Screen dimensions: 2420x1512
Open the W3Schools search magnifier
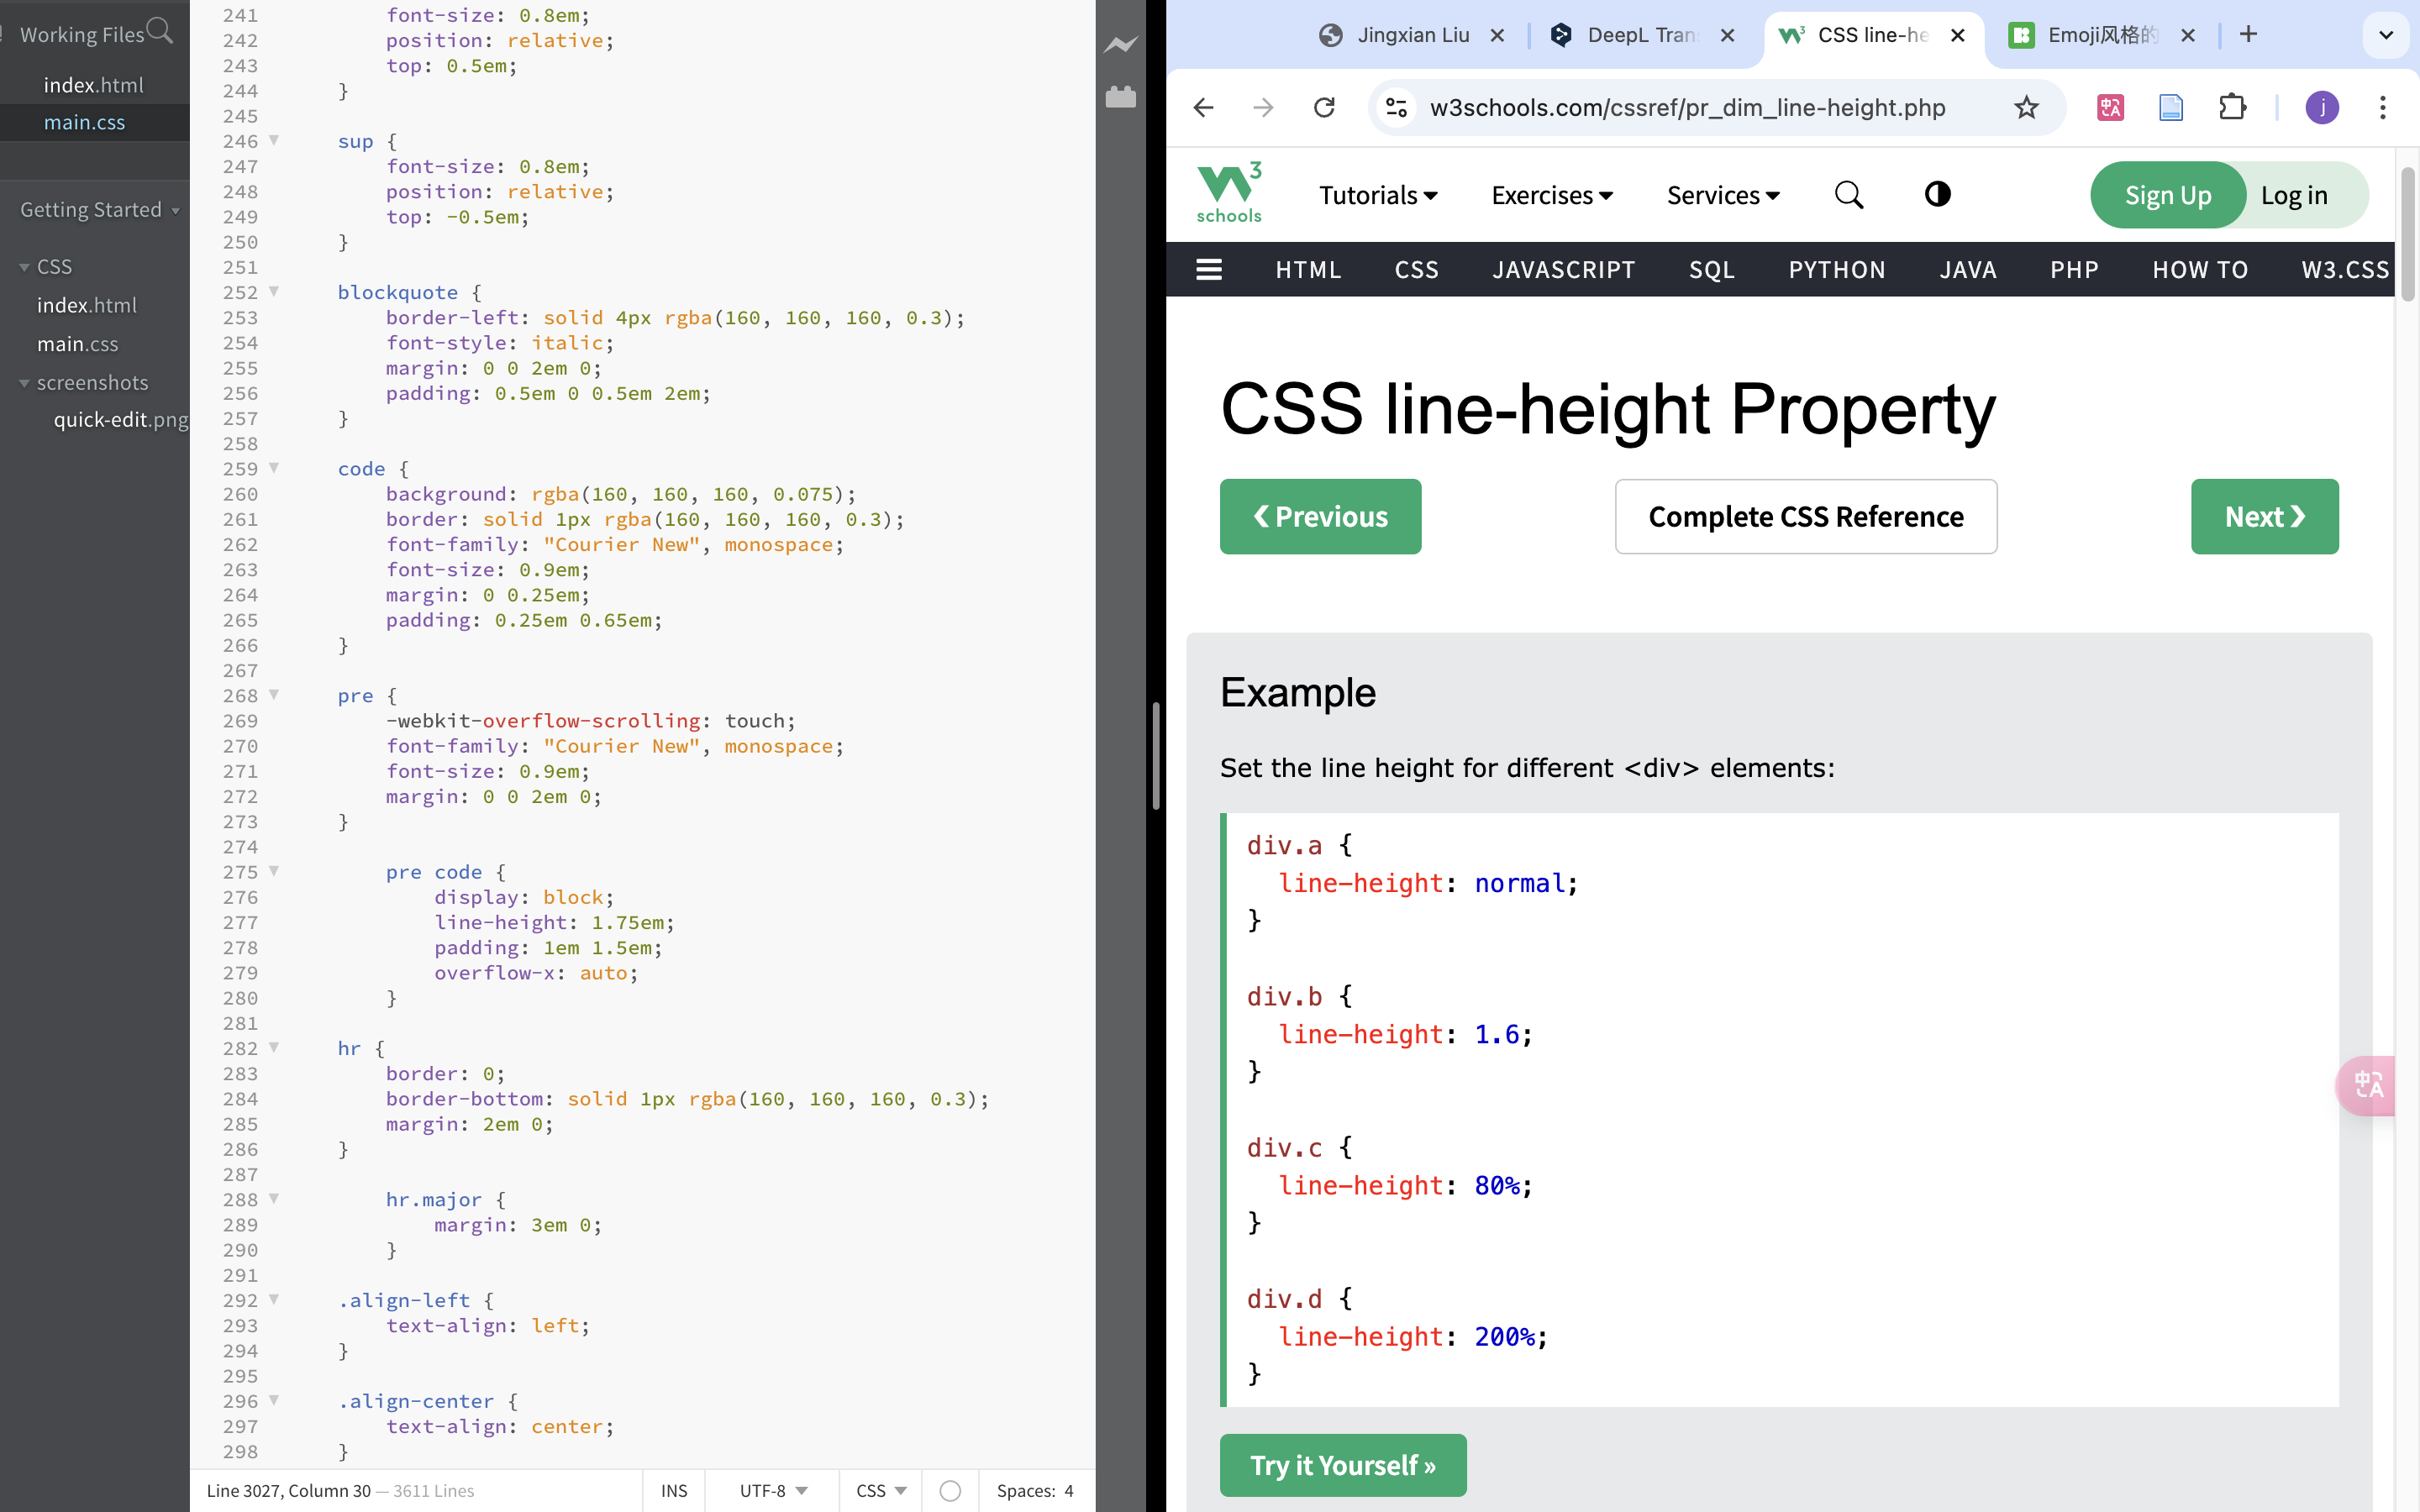pos(1848,194)
